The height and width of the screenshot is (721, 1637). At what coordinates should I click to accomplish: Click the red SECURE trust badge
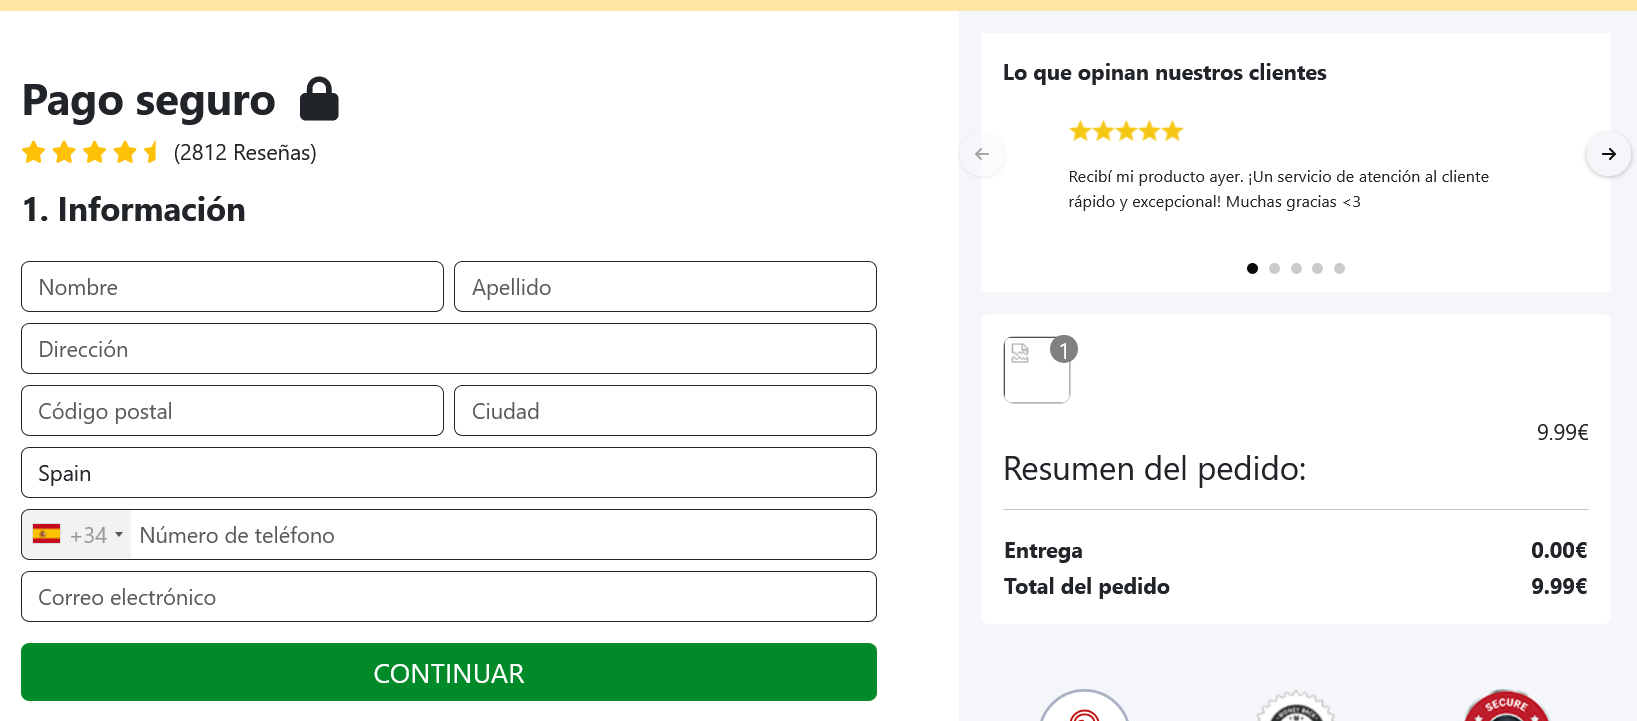pos(1506,707)
